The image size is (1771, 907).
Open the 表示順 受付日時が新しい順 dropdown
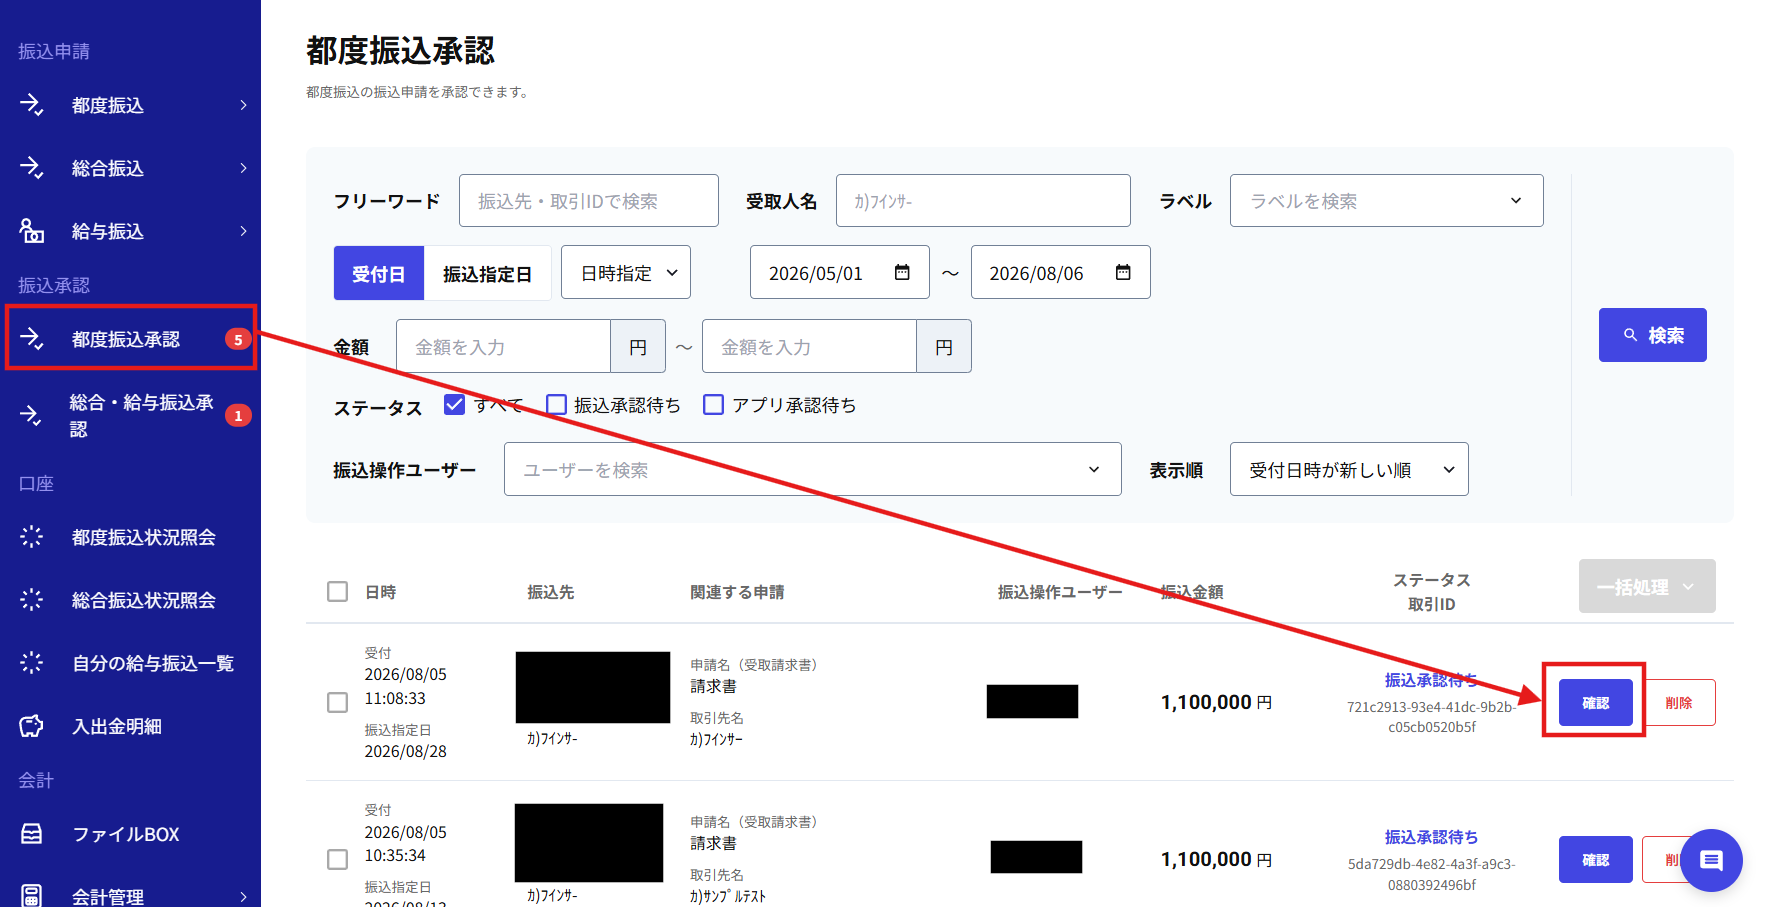[x=1349, y=469]
